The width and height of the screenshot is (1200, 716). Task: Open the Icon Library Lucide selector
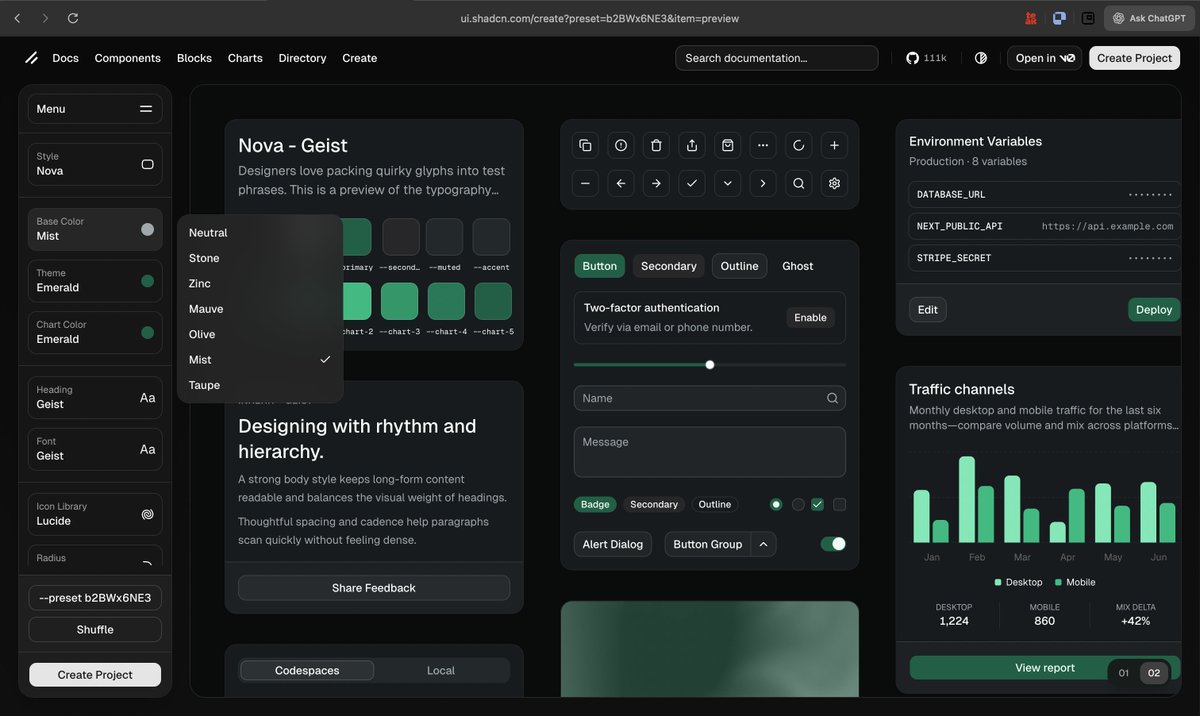[x=95, y=514]
